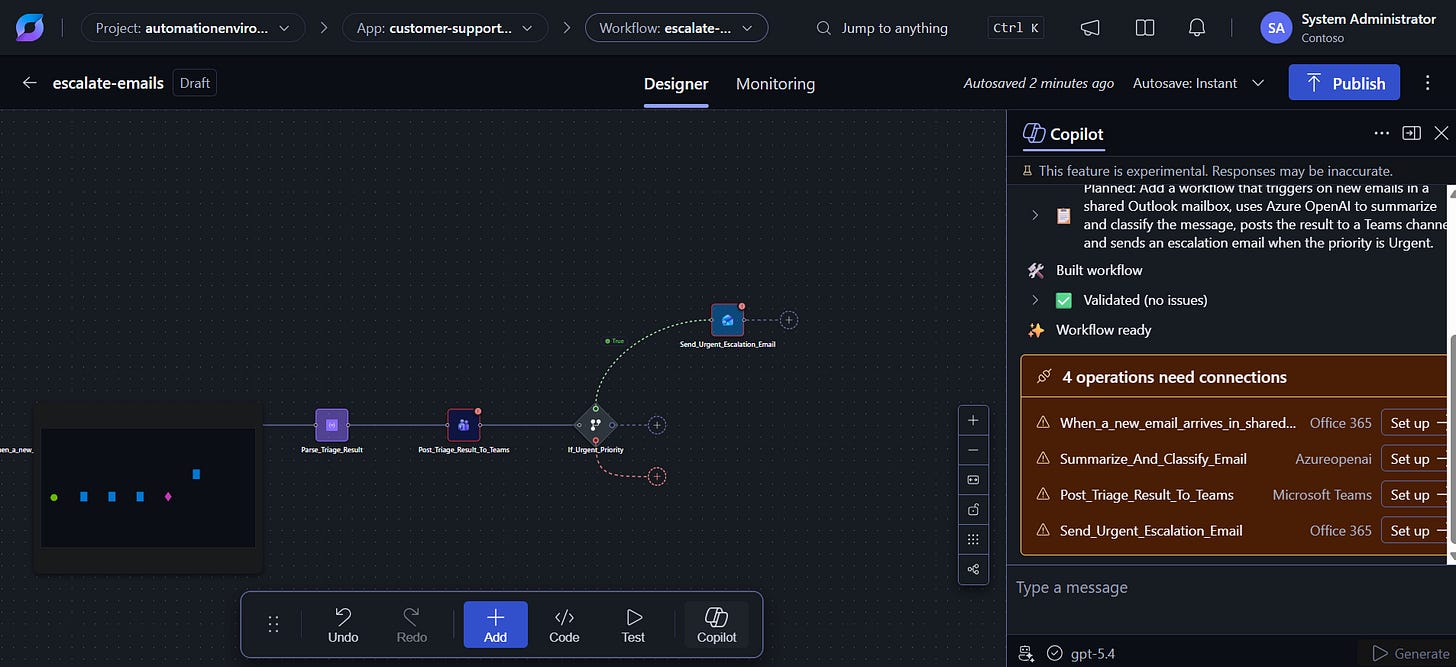Click the bottom toolbar drag handle

tap(273, 625)
